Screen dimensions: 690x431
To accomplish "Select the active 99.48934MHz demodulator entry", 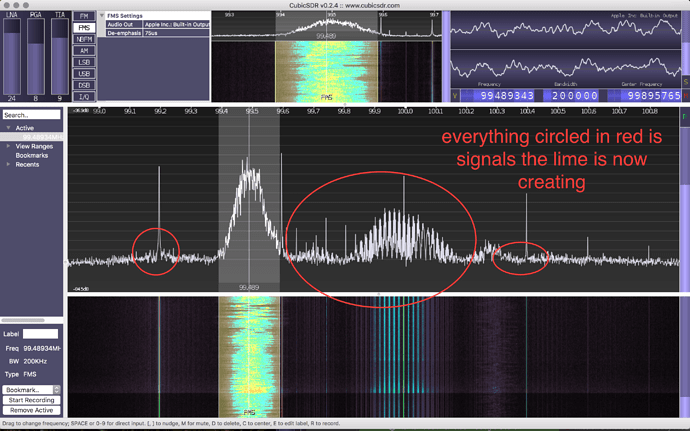I will tap(32, 137).
